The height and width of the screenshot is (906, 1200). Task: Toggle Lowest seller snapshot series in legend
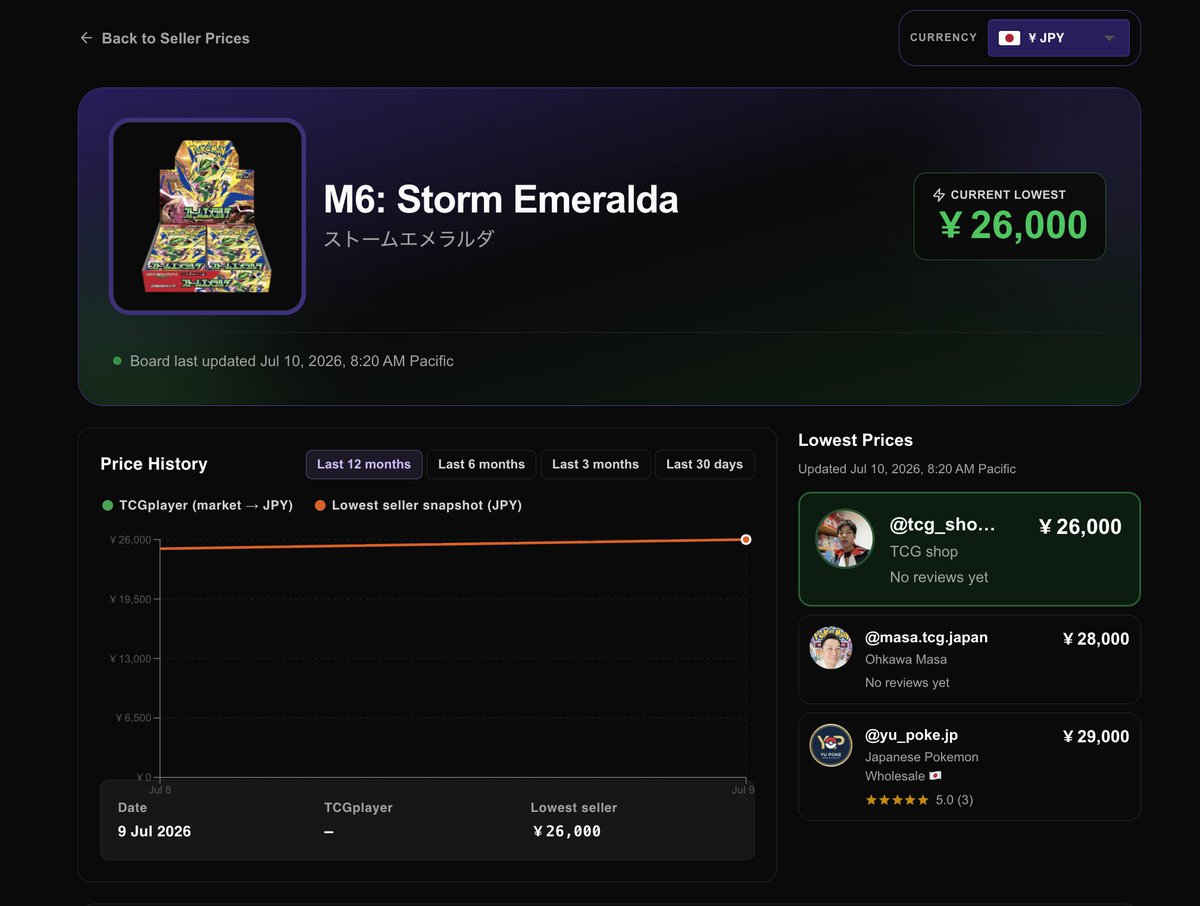[x=418, y=505]
